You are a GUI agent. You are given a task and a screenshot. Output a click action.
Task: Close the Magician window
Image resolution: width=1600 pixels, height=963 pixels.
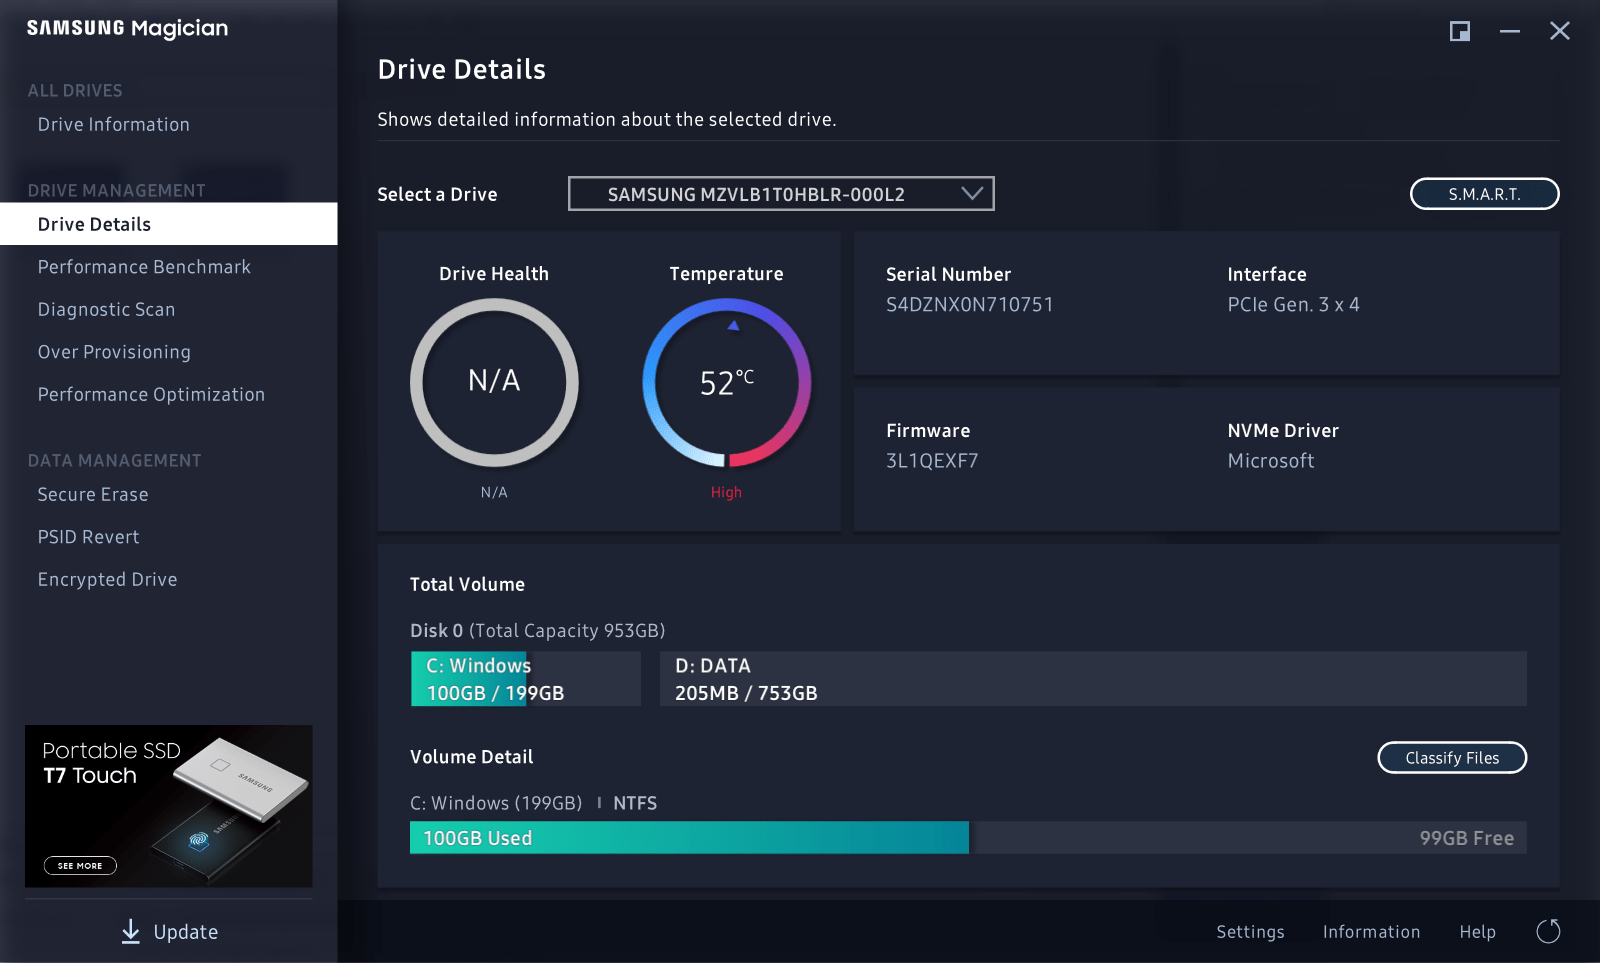(1560, 31)
